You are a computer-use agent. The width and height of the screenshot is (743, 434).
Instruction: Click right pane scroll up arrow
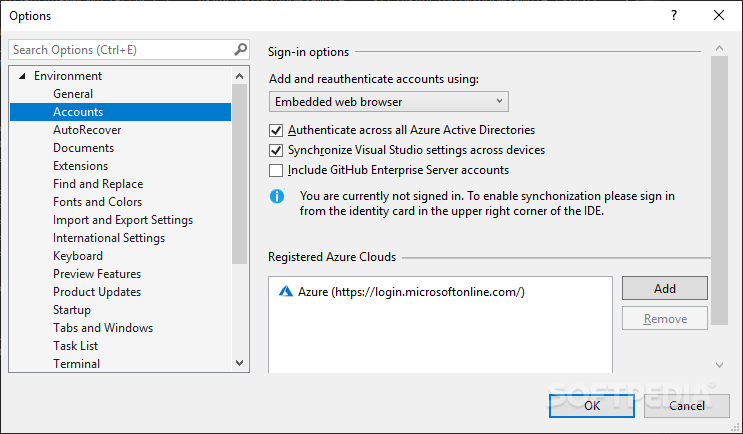click(719, 48)
